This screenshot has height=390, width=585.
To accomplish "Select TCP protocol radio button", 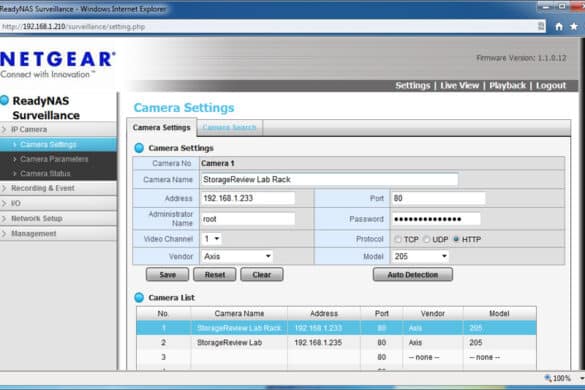I will (x=398, y=239).
